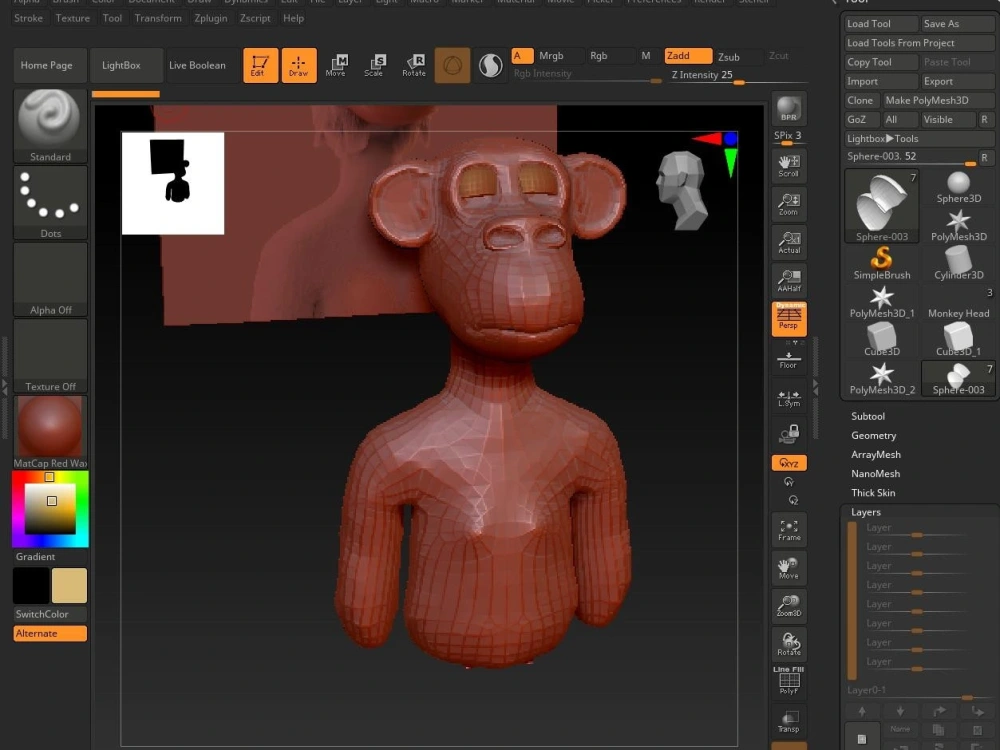
Task: Toggle Edit mode button
Action: 260,65
